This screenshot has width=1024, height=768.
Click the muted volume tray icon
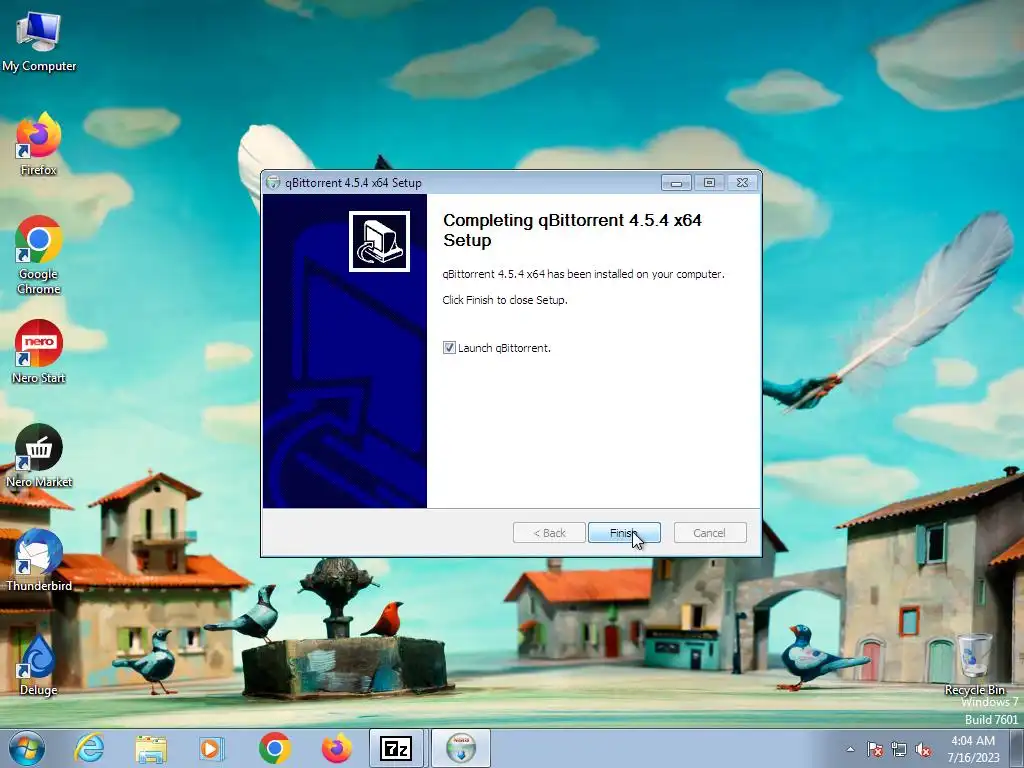pos(923,749)
